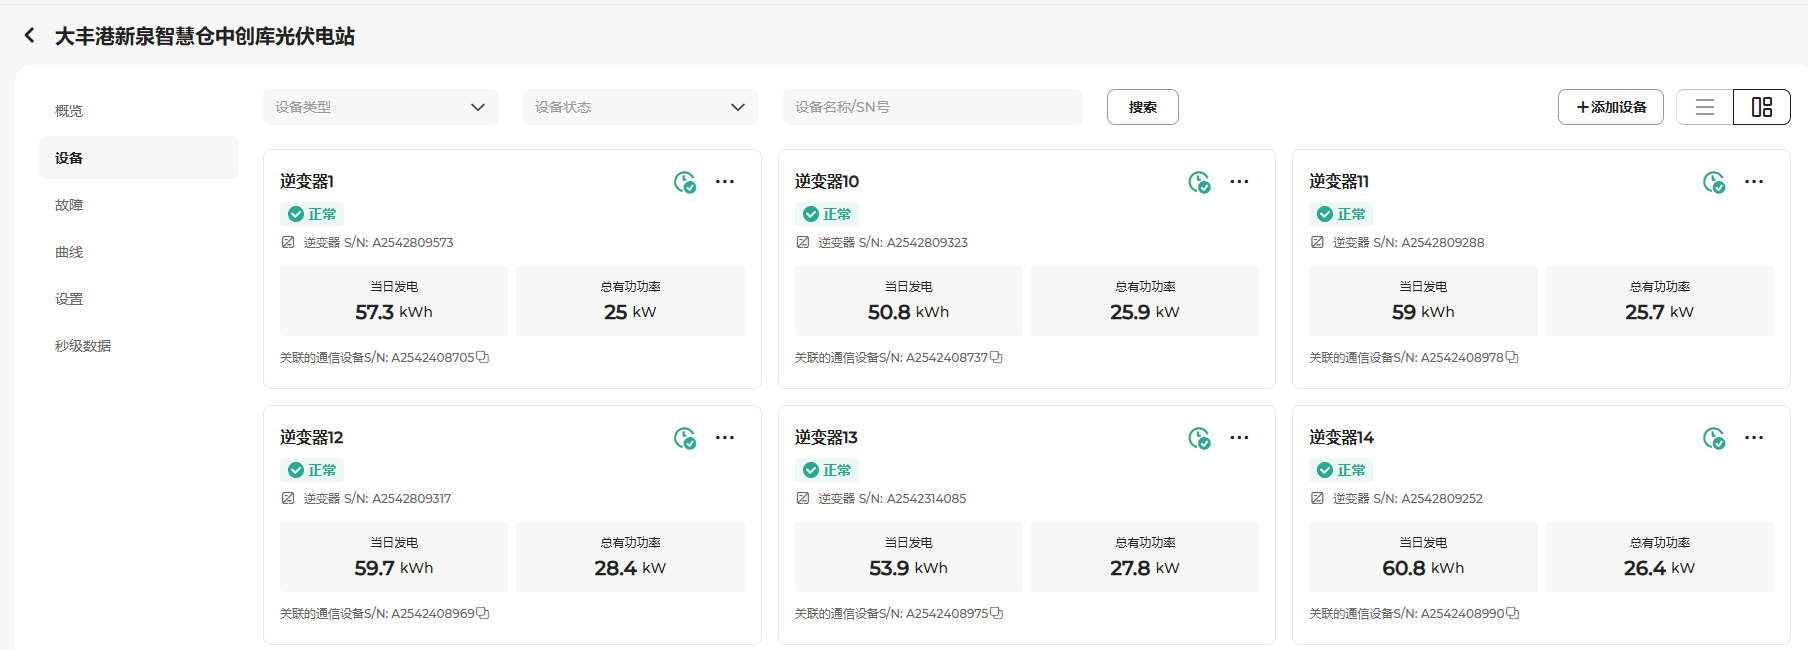Open the 设备类型 dropdown

tap(380, 107)
